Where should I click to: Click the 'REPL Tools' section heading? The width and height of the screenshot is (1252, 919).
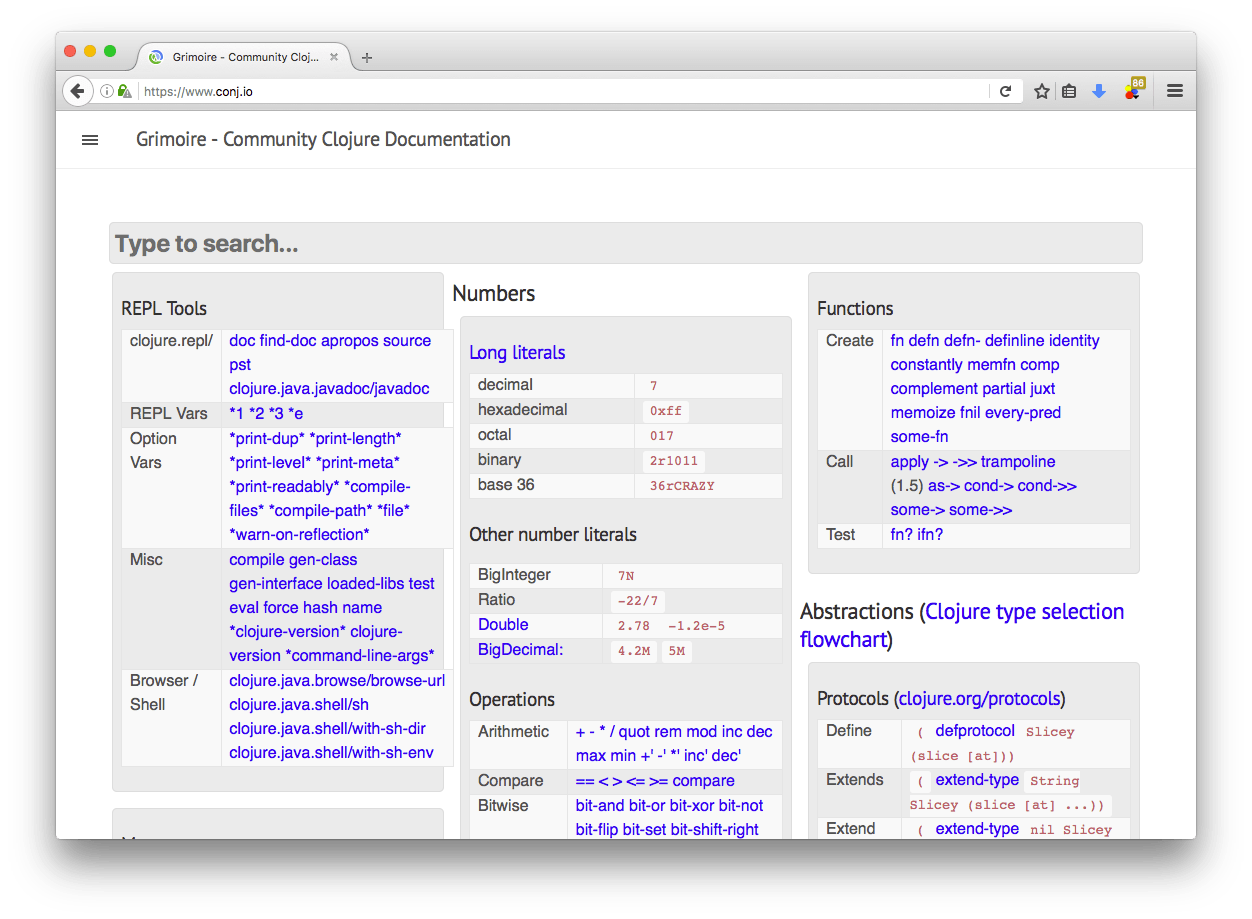pos(164,309)
